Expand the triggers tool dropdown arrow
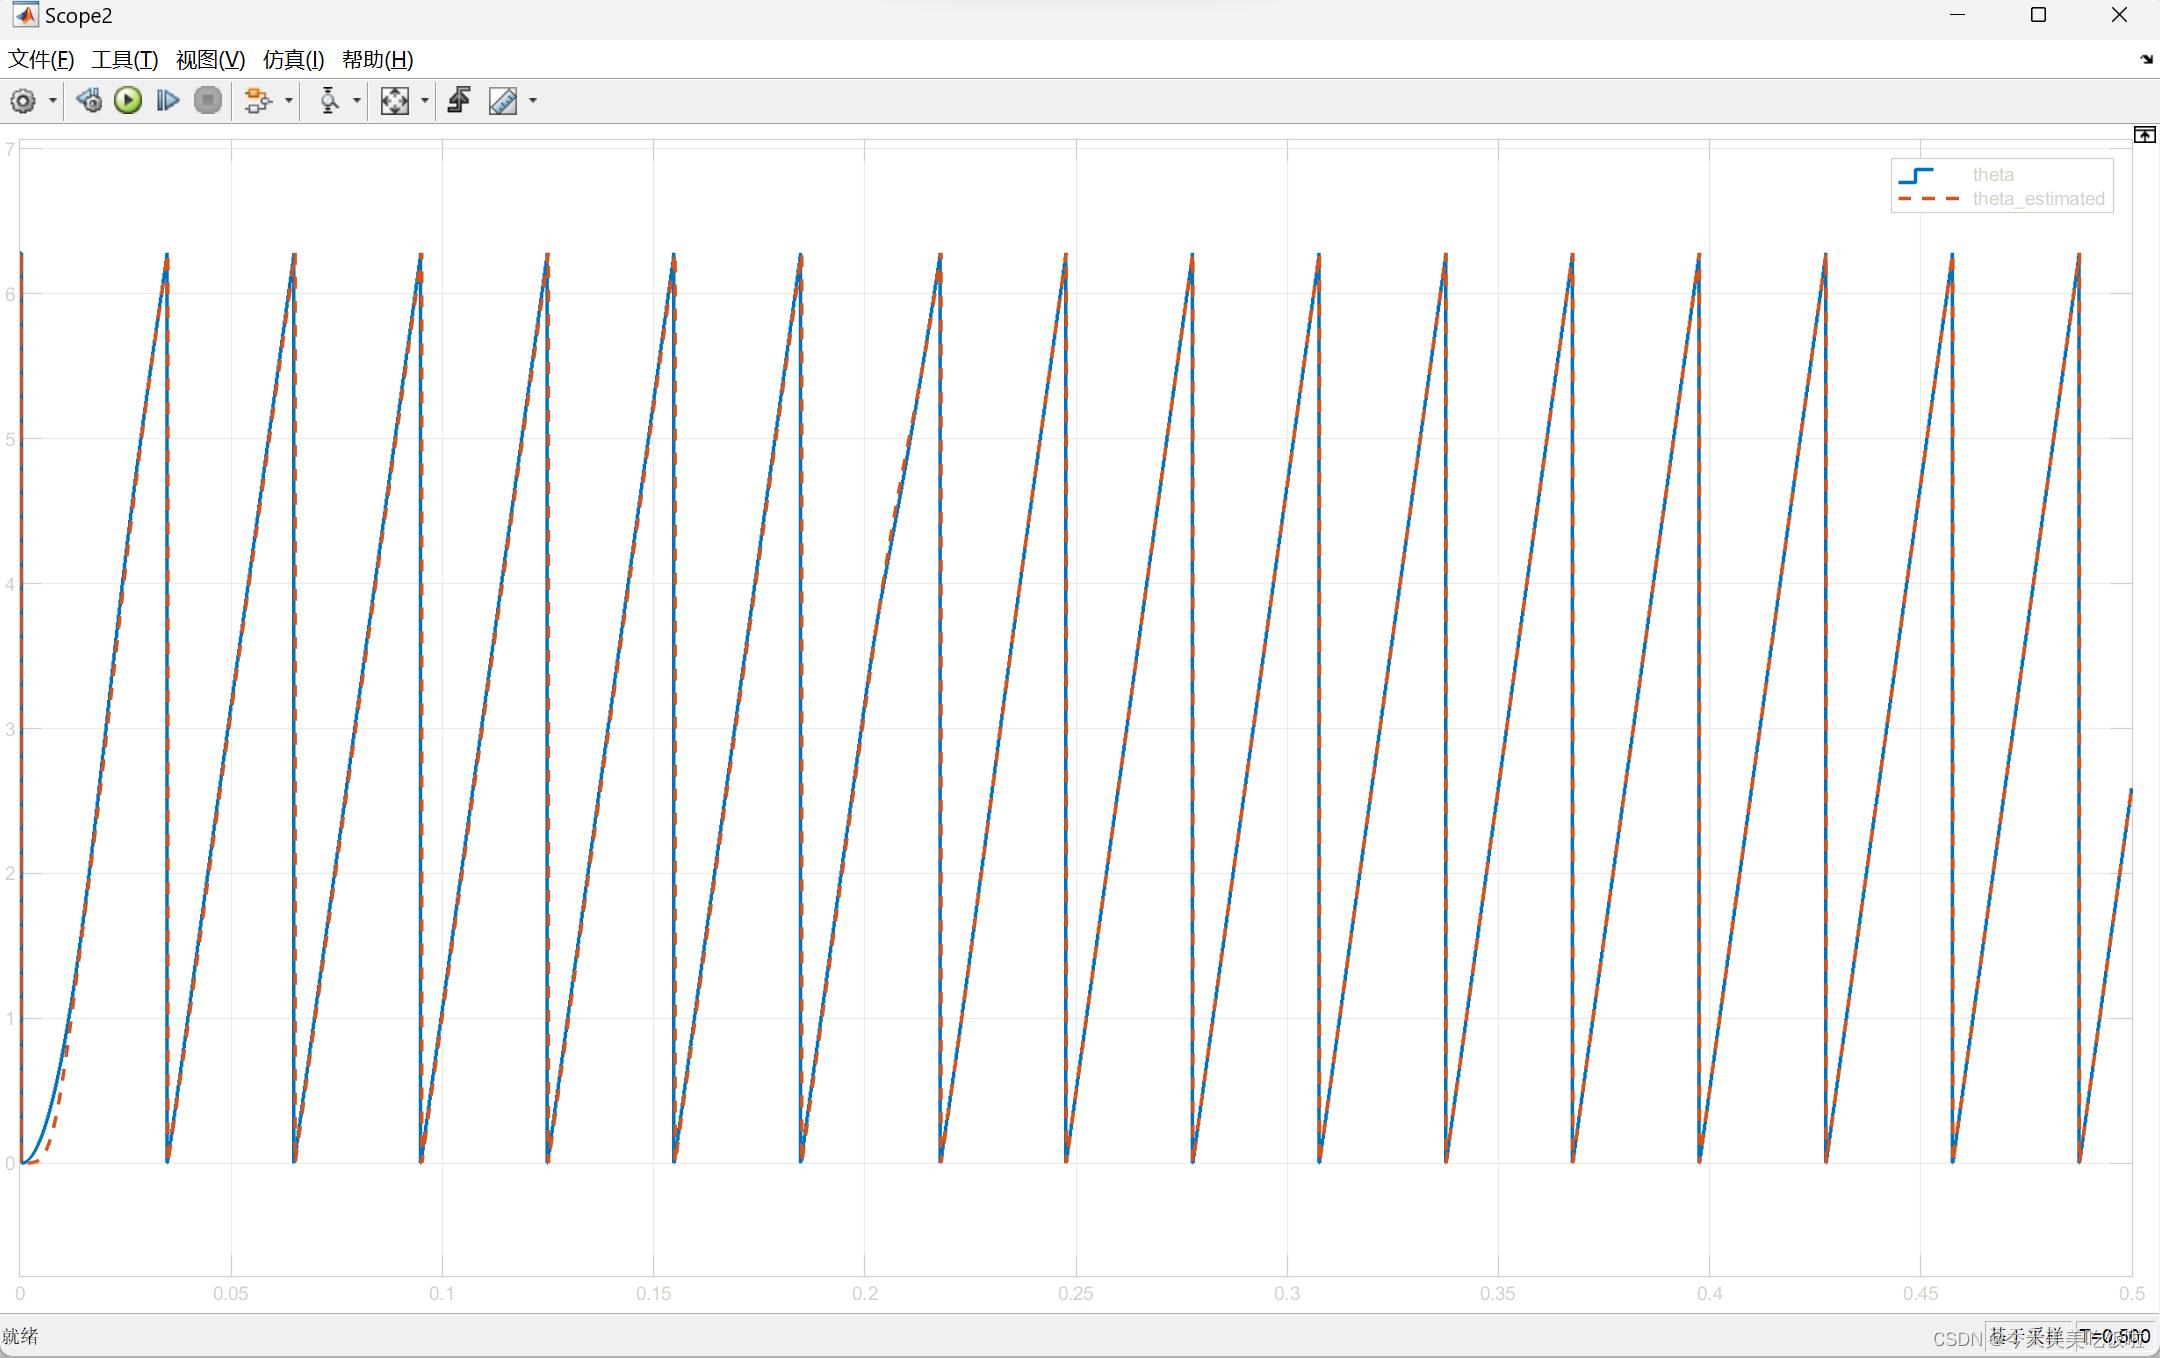Image resolution: width=2160 pixels, height=1358 pixels. point(357,100)
